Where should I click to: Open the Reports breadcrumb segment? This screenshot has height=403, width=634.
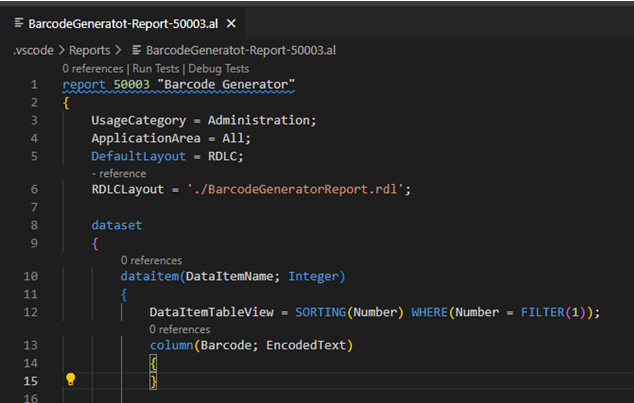pyautogui.click(x=89, y=50)
